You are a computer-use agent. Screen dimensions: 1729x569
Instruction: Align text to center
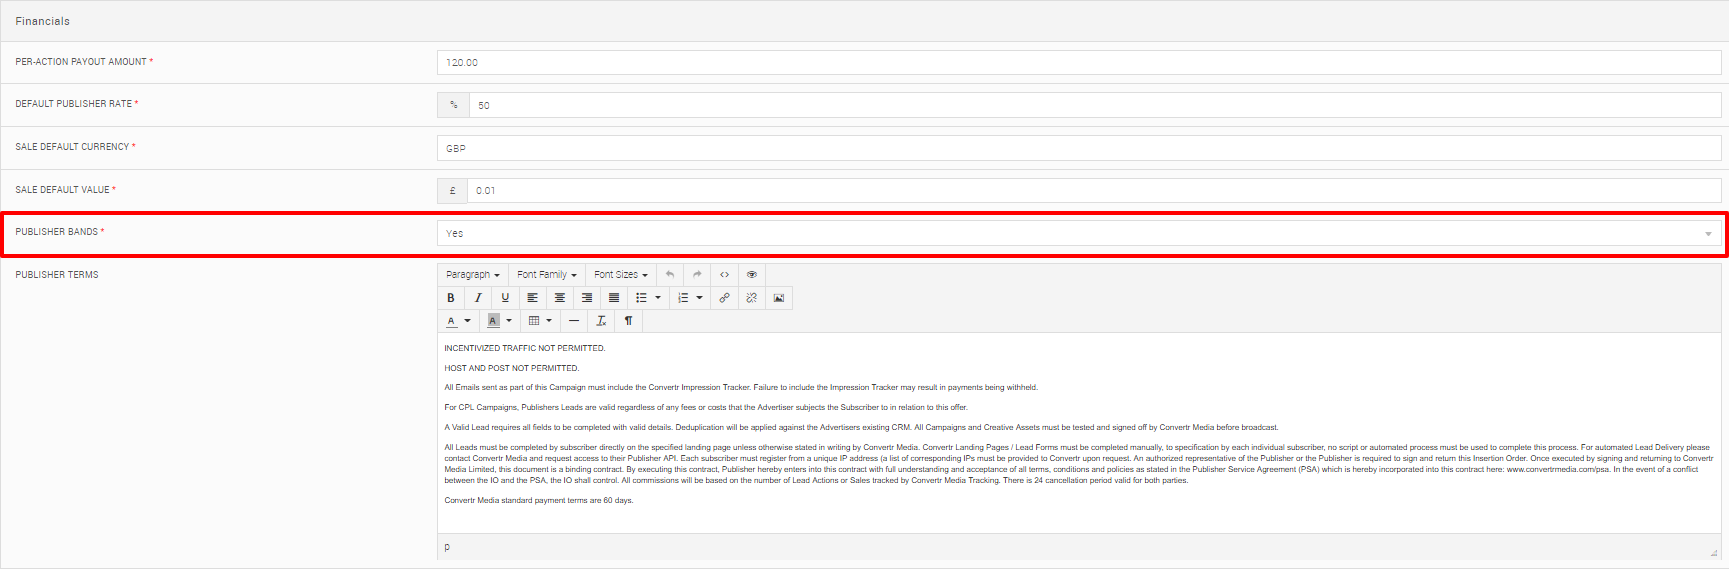coord(560,298)
